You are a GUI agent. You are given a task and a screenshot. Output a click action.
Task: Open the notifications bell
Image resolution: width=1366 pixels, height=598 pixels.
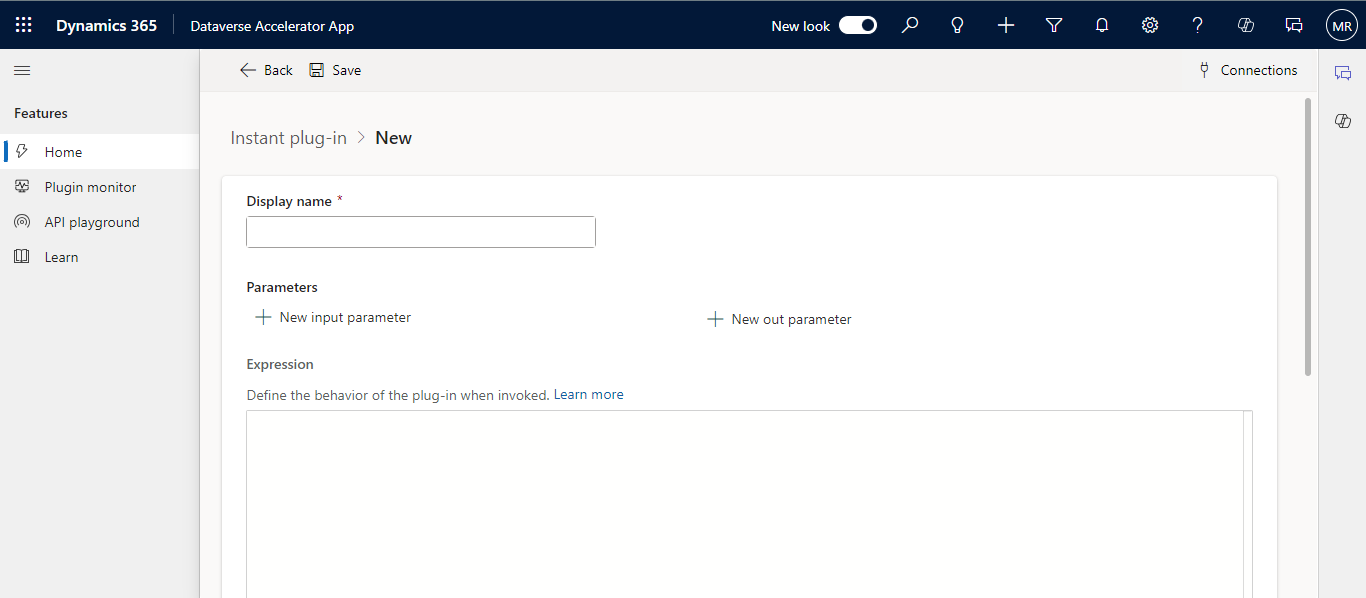pyautogui.click(x=1101, y=25)
